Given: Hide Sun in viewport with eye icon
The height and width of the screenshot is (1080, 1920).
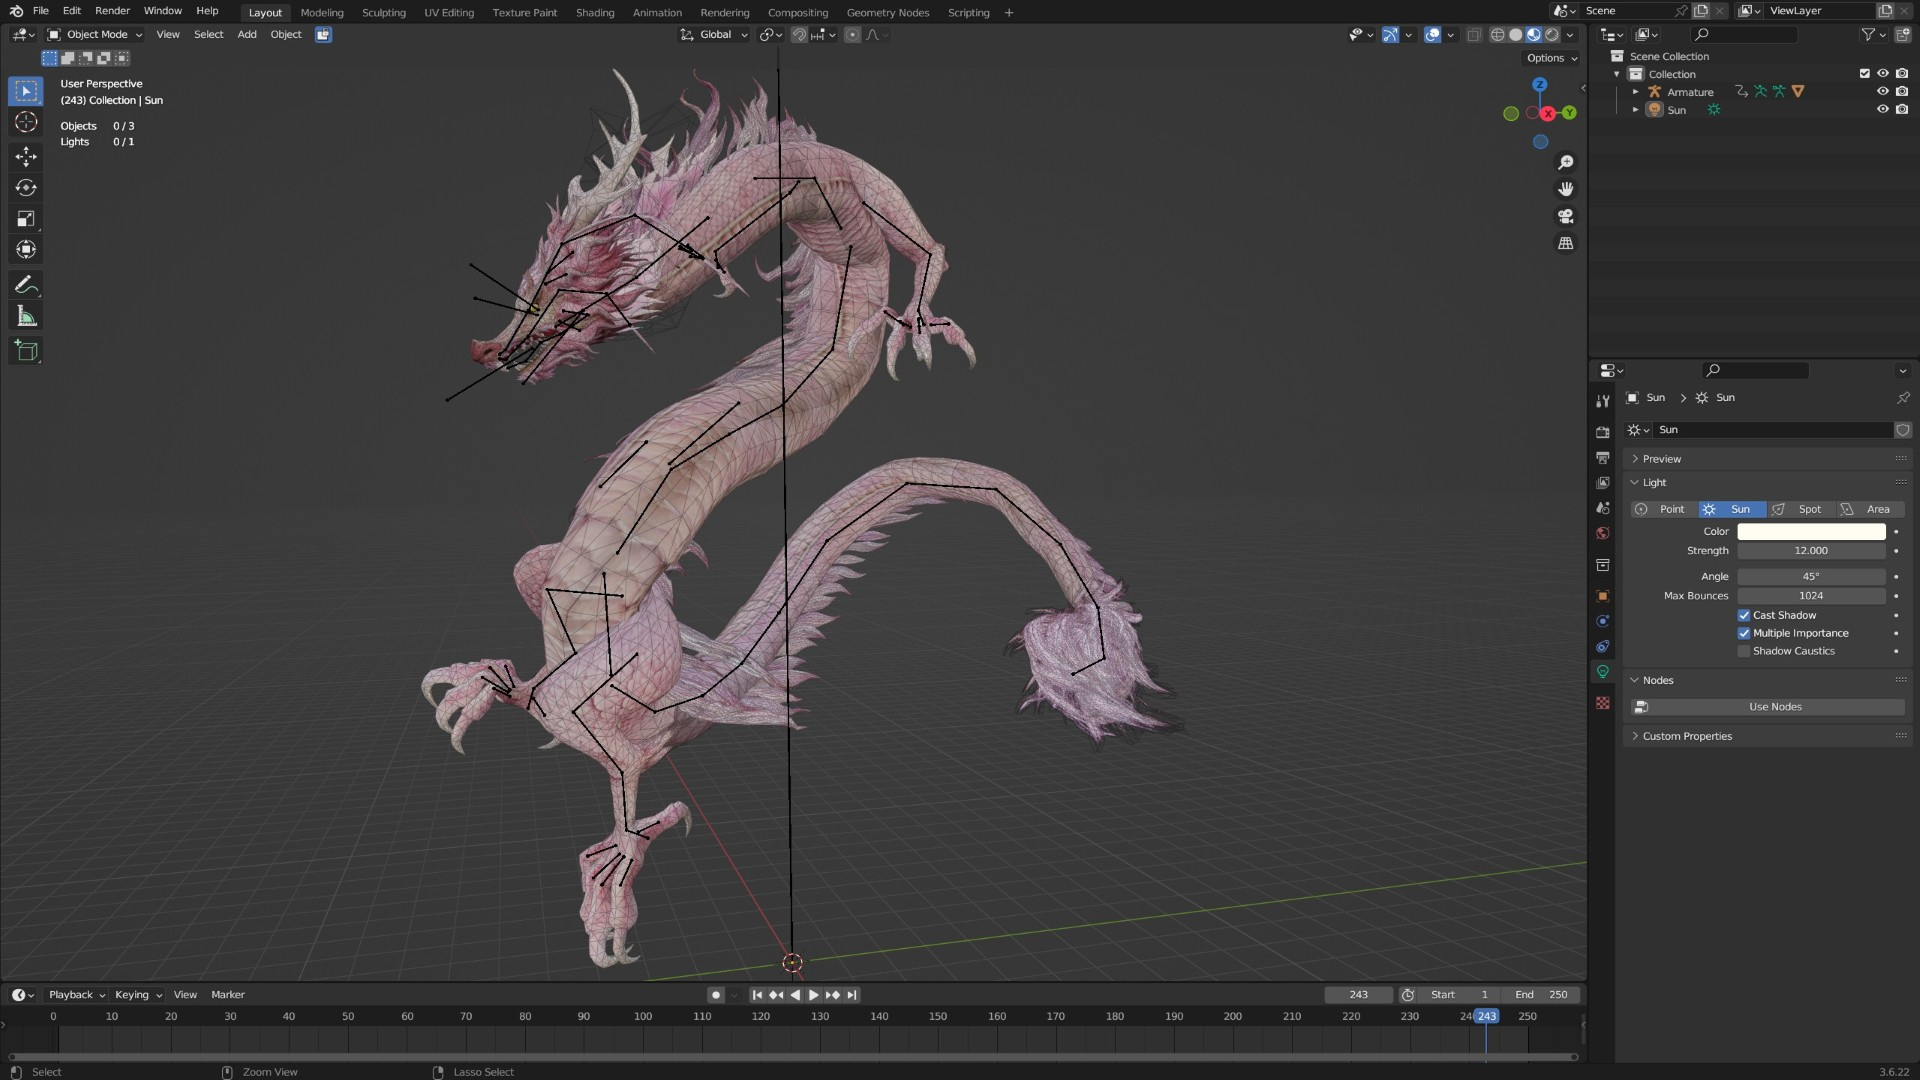Looking at the screenshot, I should pyautogui.click(x=1882, y=109).
